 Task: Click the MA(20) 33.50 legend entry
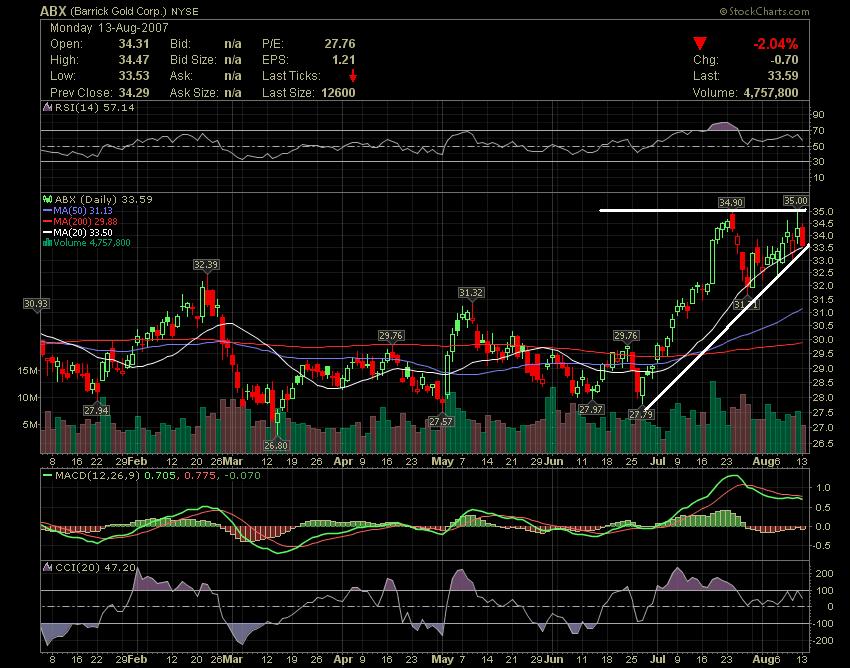(x=83, y=233)
